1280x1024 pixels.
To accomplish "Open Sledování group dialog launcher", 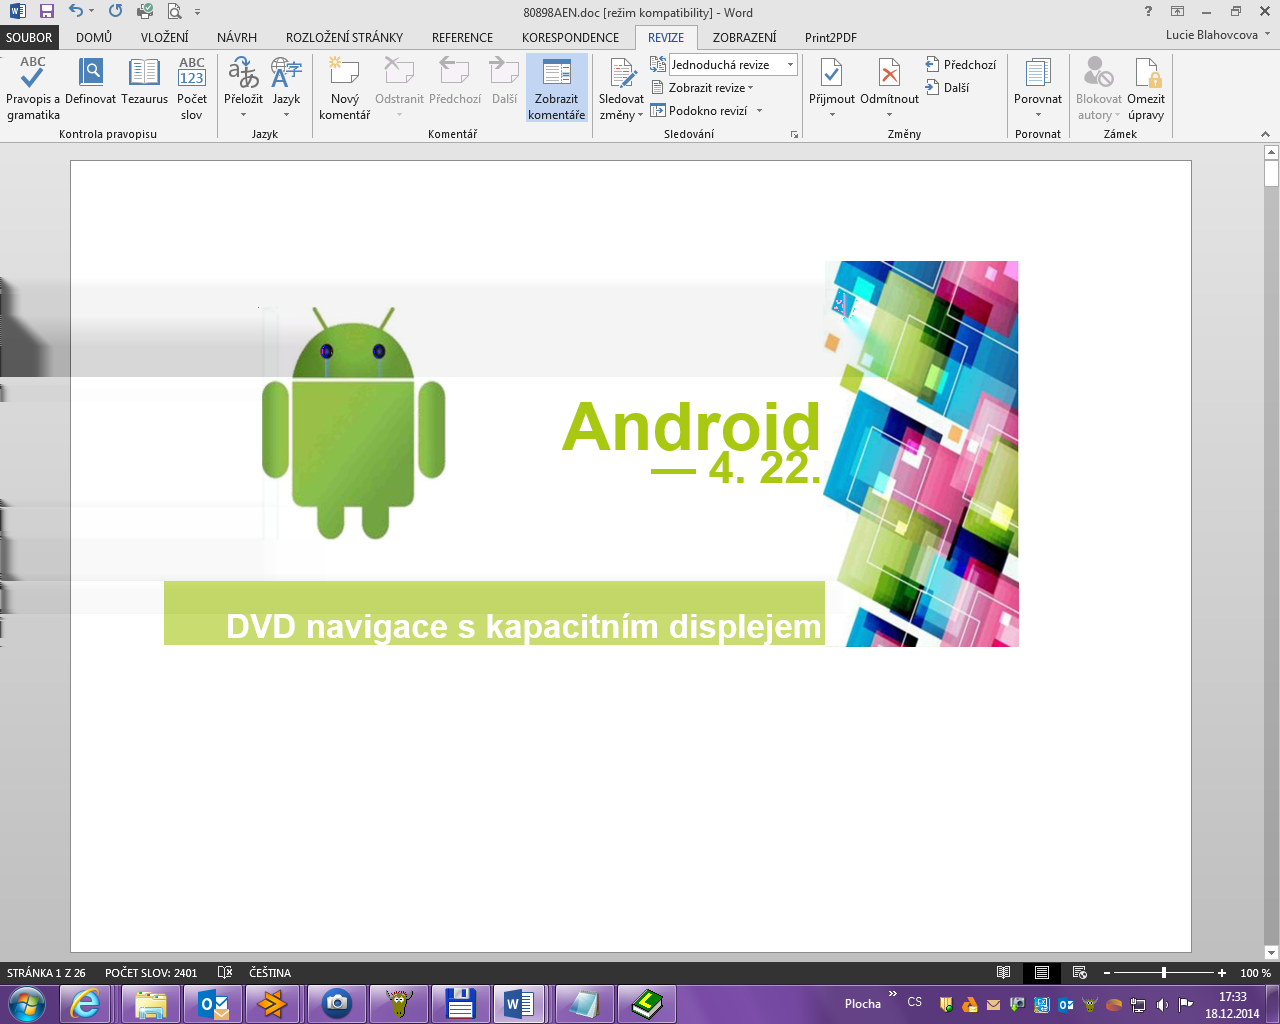I will point(795,134).
